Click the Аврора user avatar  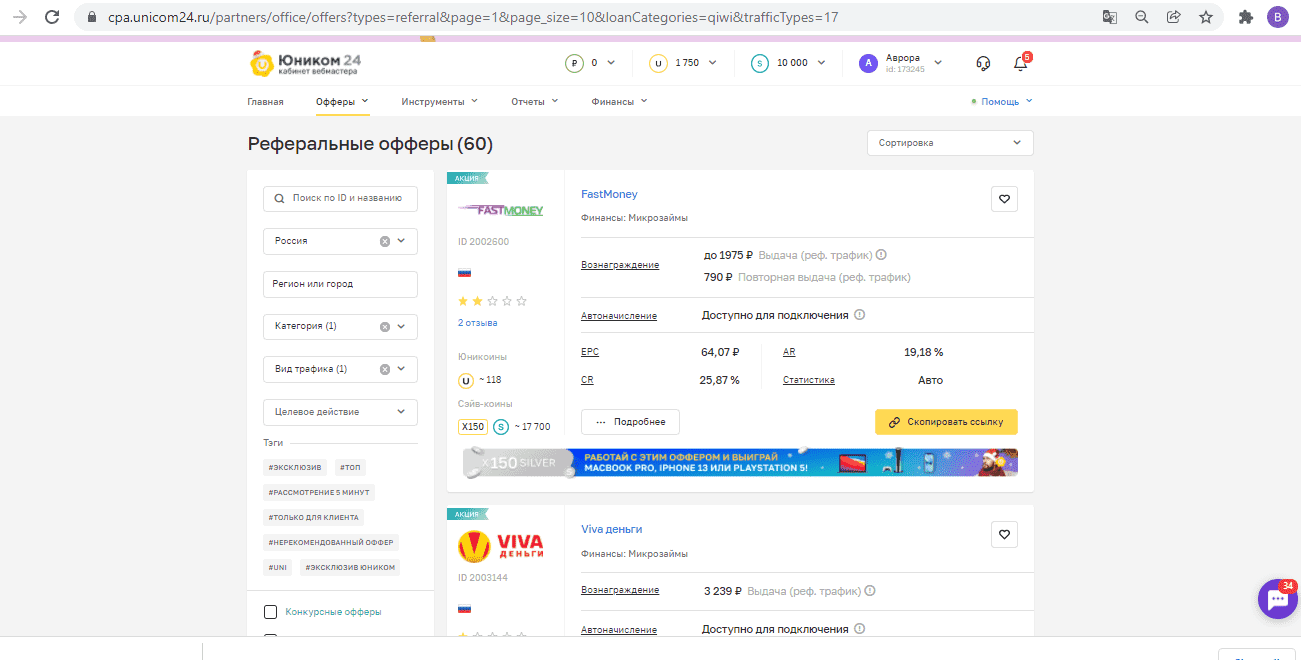coord(868,63)
